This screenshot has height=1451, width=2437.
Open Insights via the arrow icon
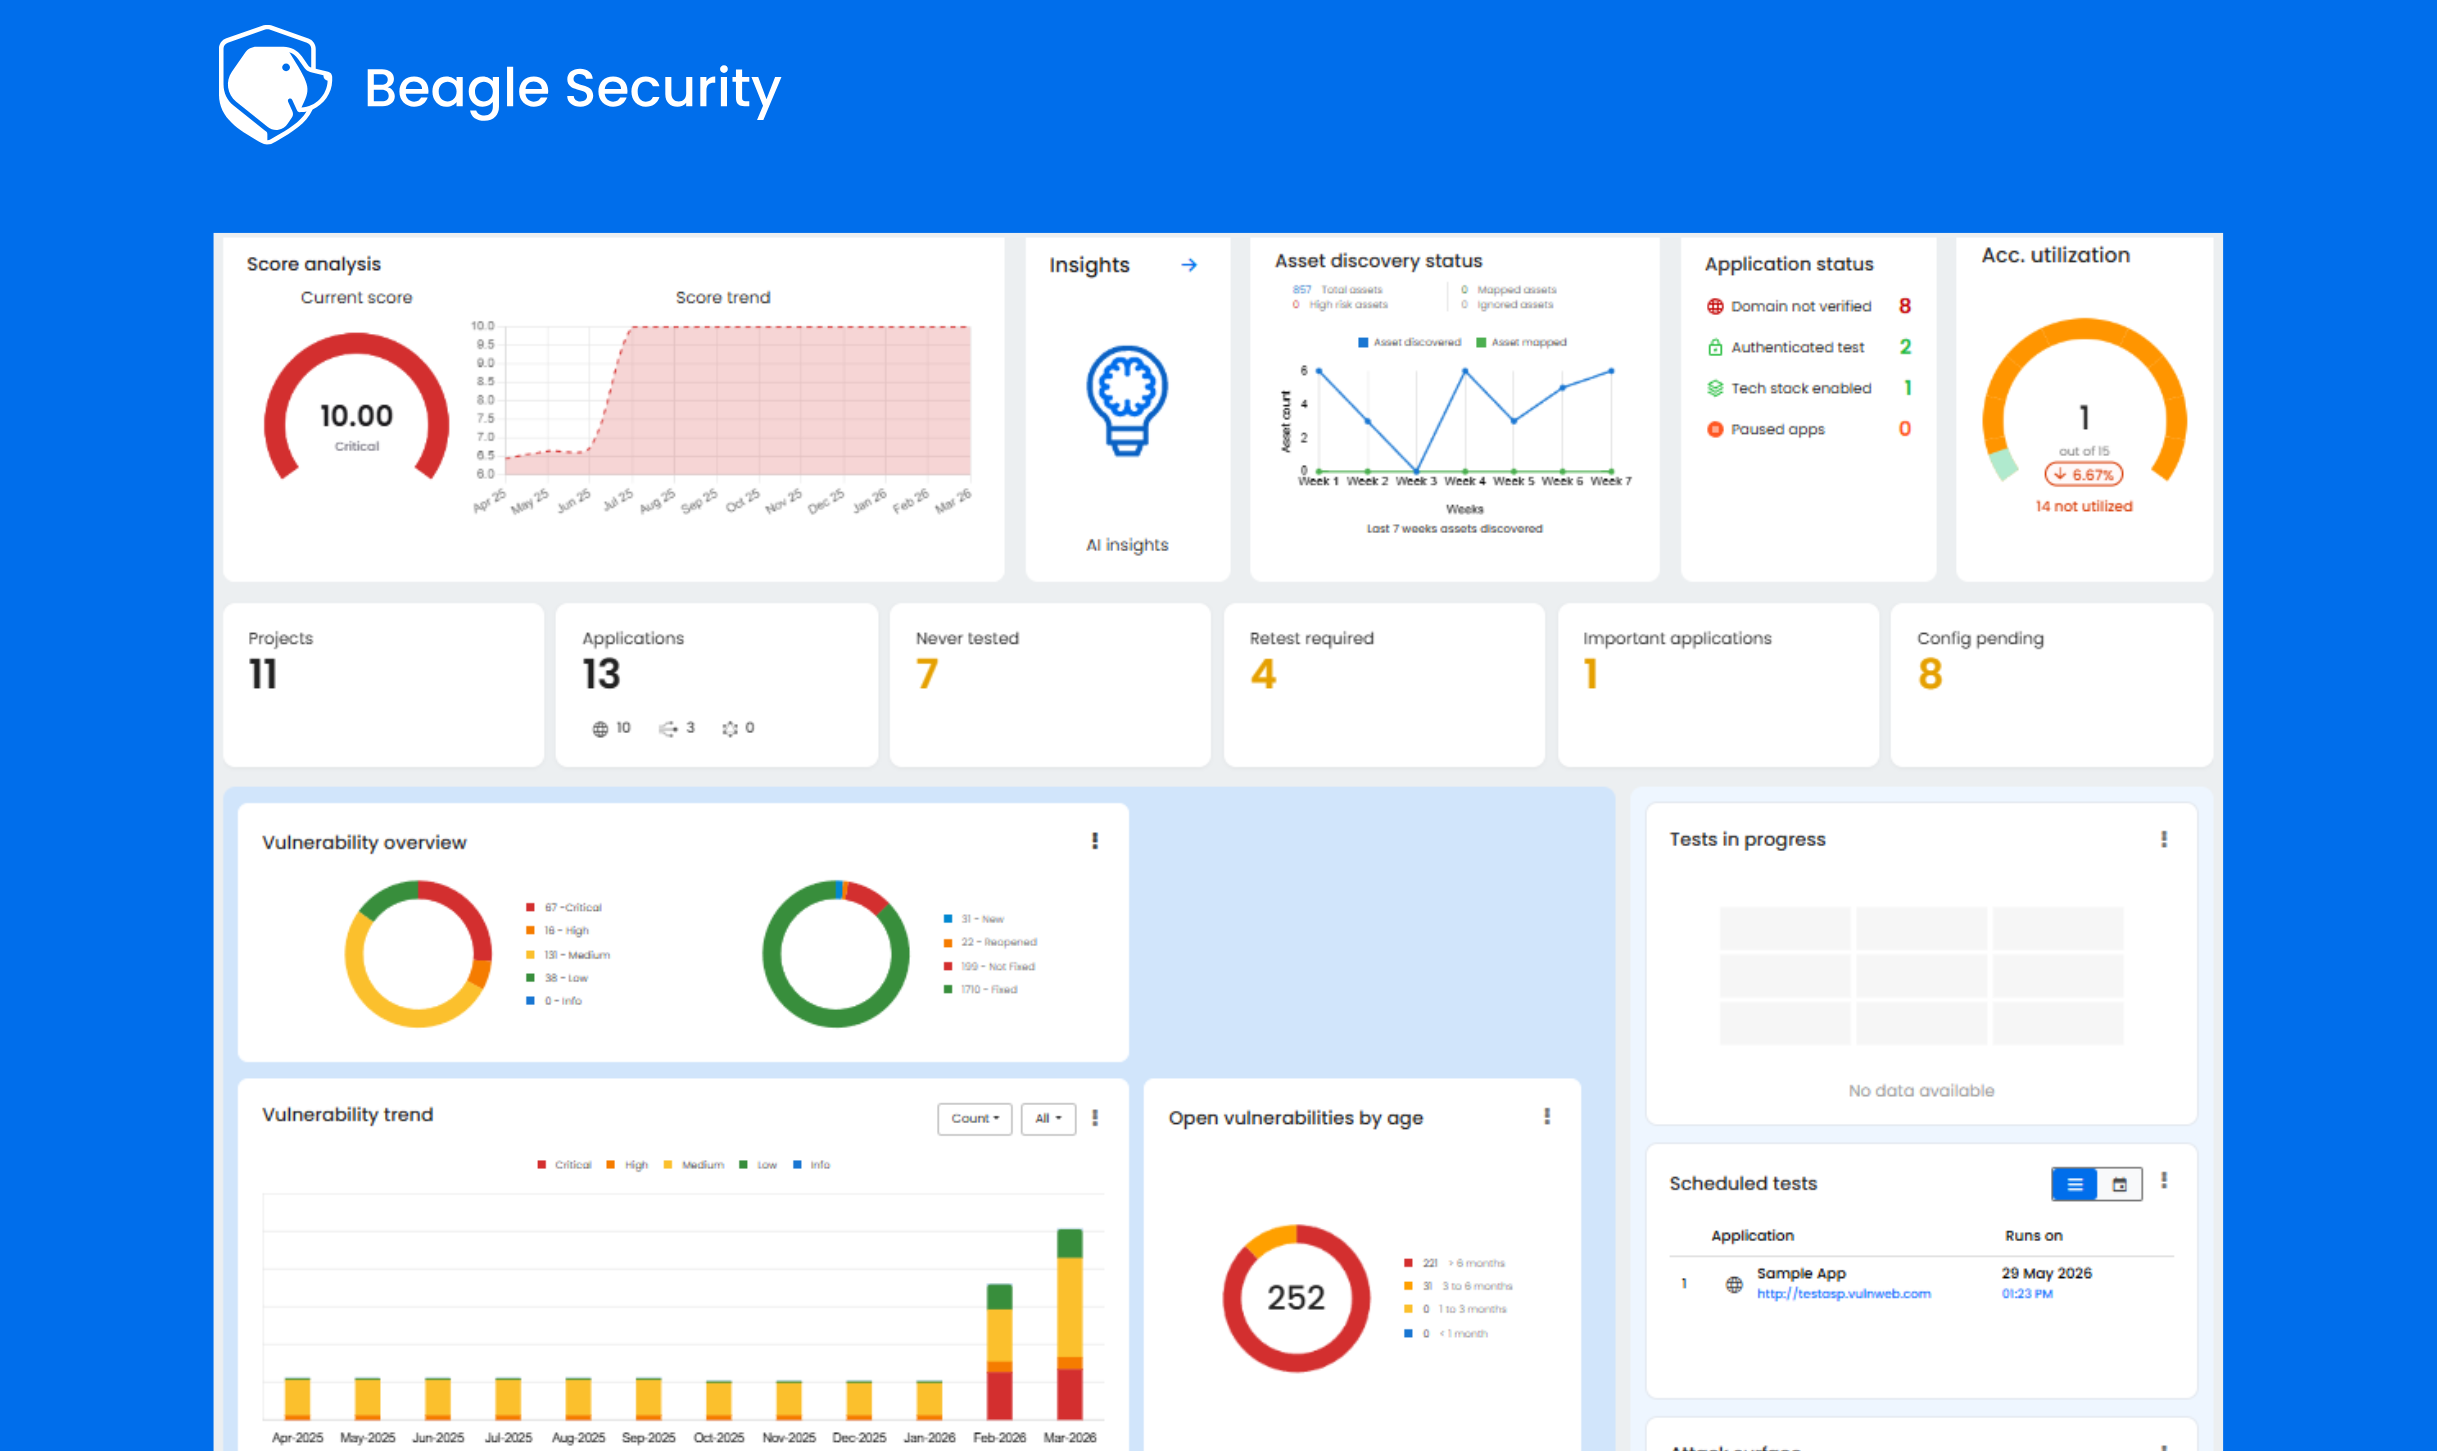(1188, 265)
